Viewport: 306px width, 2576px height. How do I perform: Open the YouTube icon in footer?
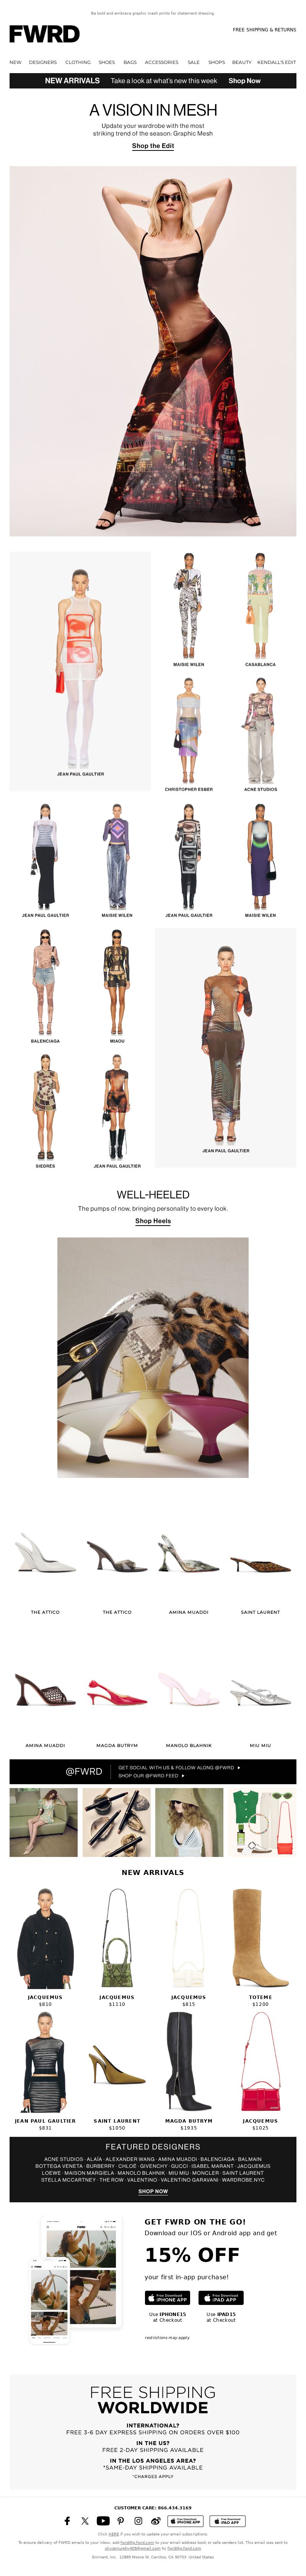[x=103, y=2521]
